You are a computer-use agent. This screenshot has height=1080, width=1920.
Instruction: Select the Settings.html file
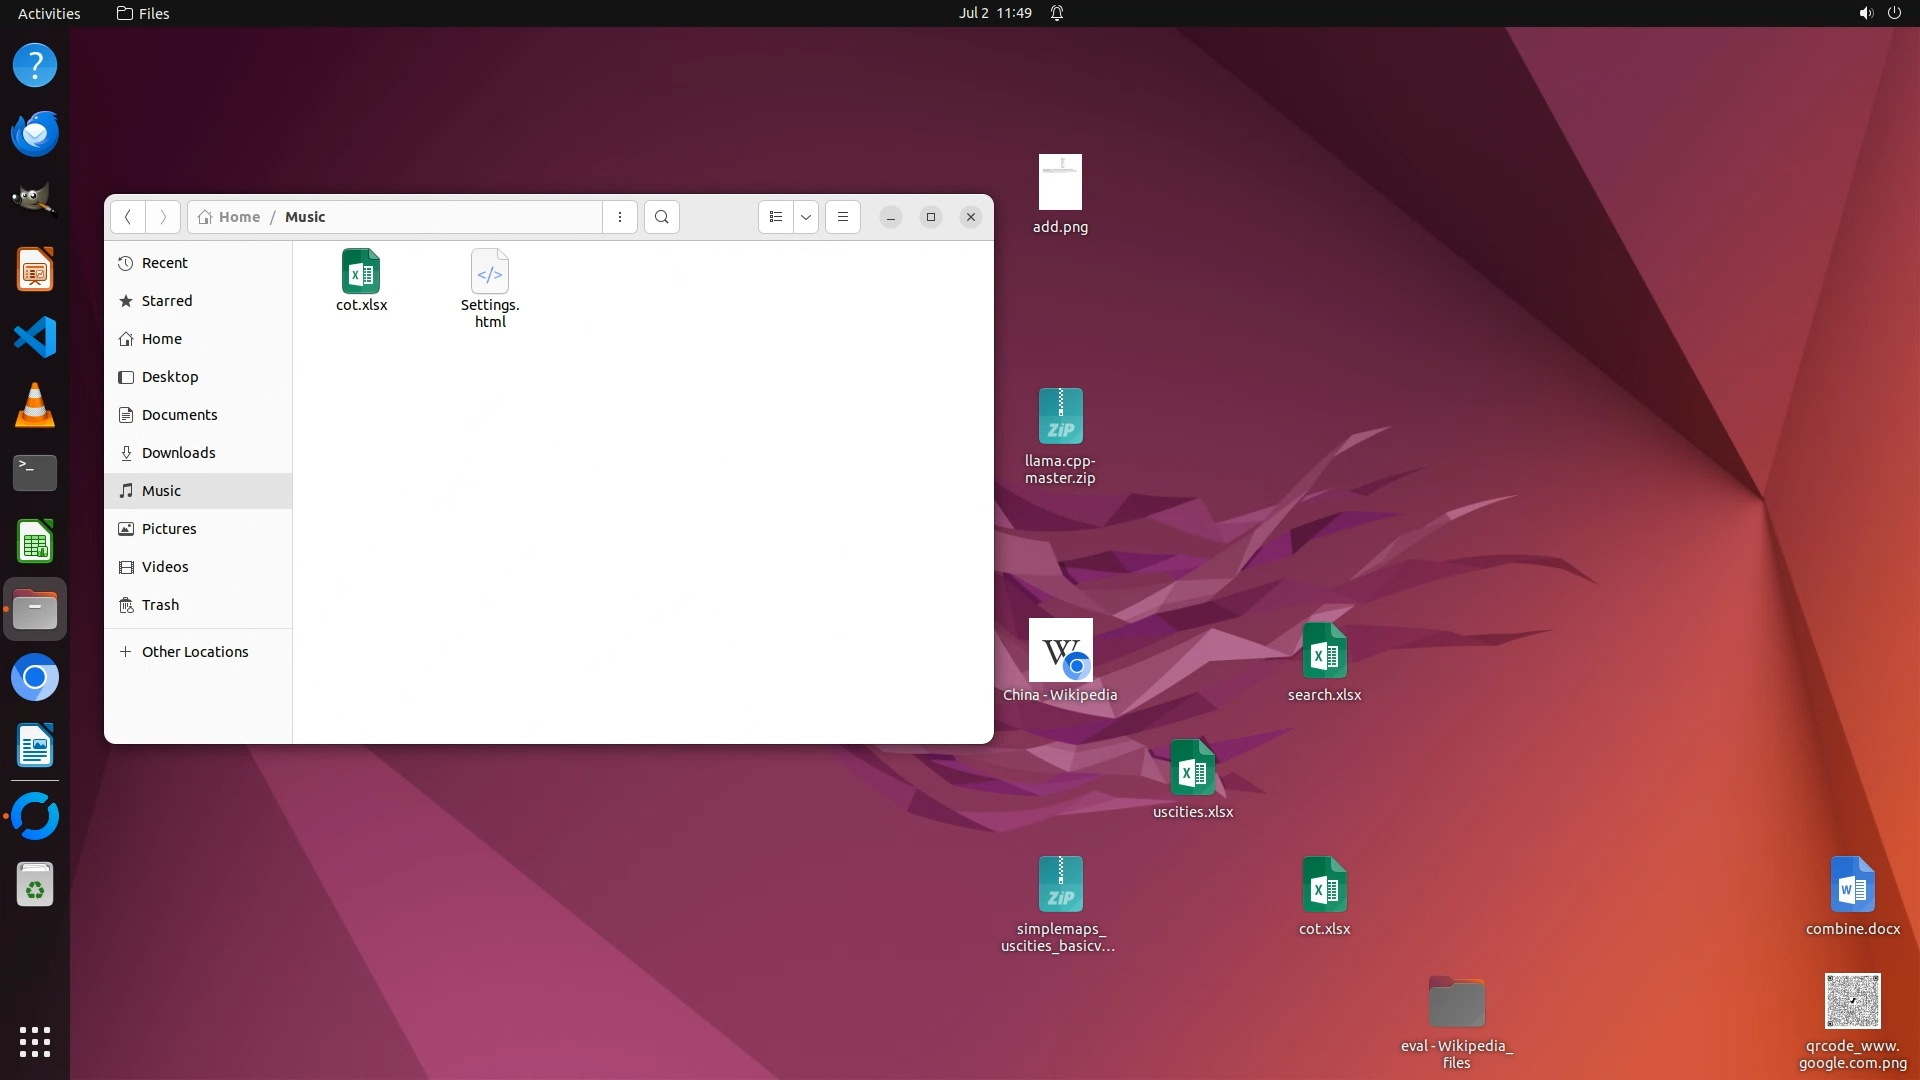[x=490, y=287]
